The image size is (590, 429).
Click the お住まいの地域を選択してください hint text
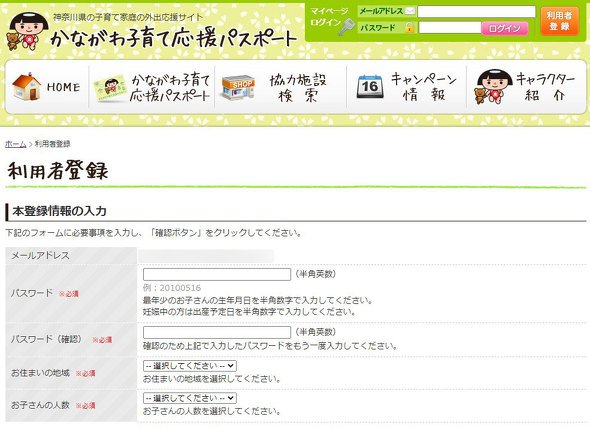click(x=212, y=379)
